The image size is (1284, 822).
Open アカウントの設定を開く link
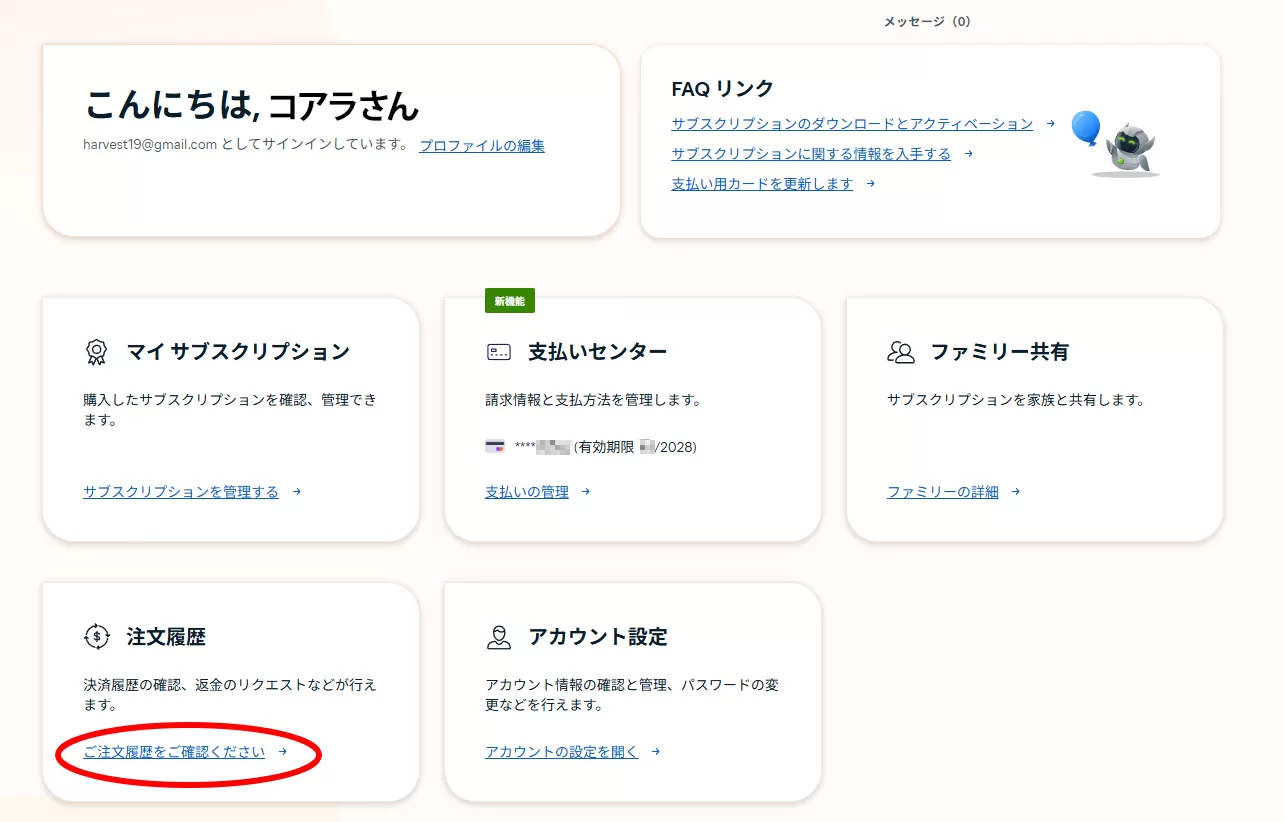tap(561, 752)
